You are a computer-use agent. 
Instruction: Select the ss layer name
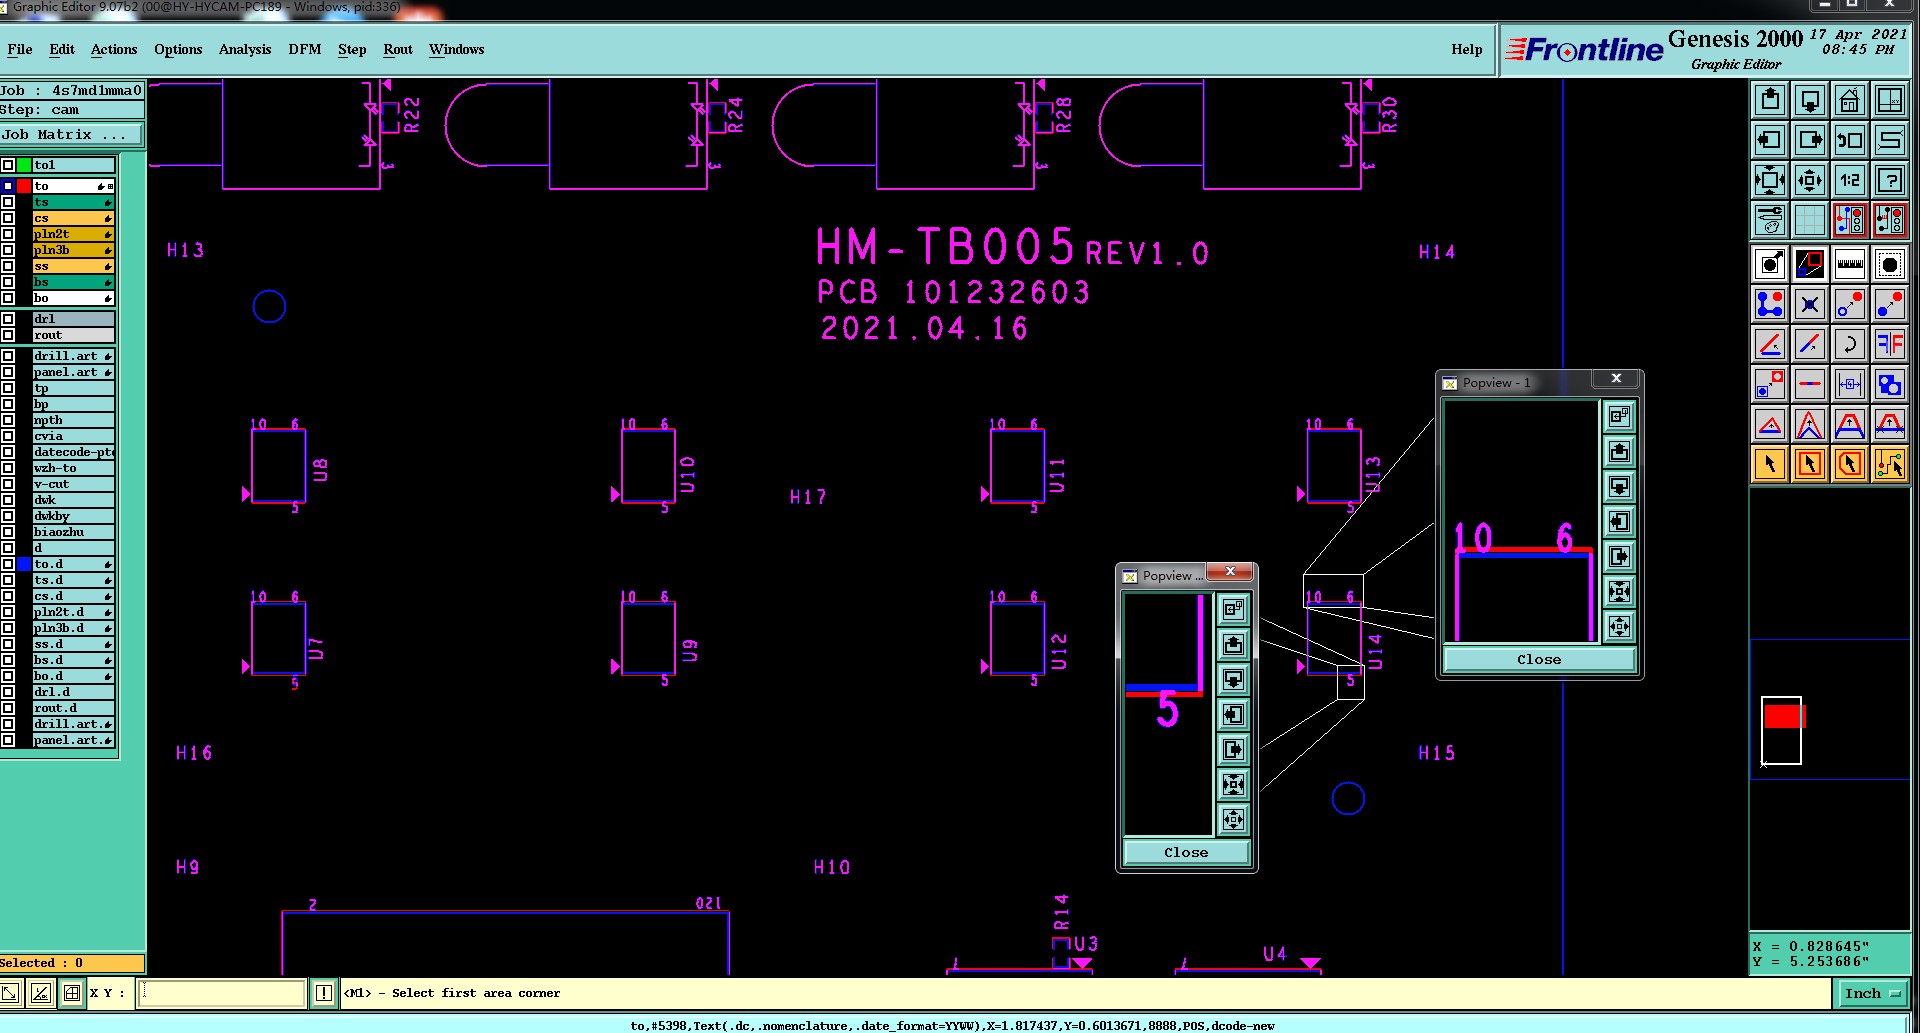coord(73,266)
